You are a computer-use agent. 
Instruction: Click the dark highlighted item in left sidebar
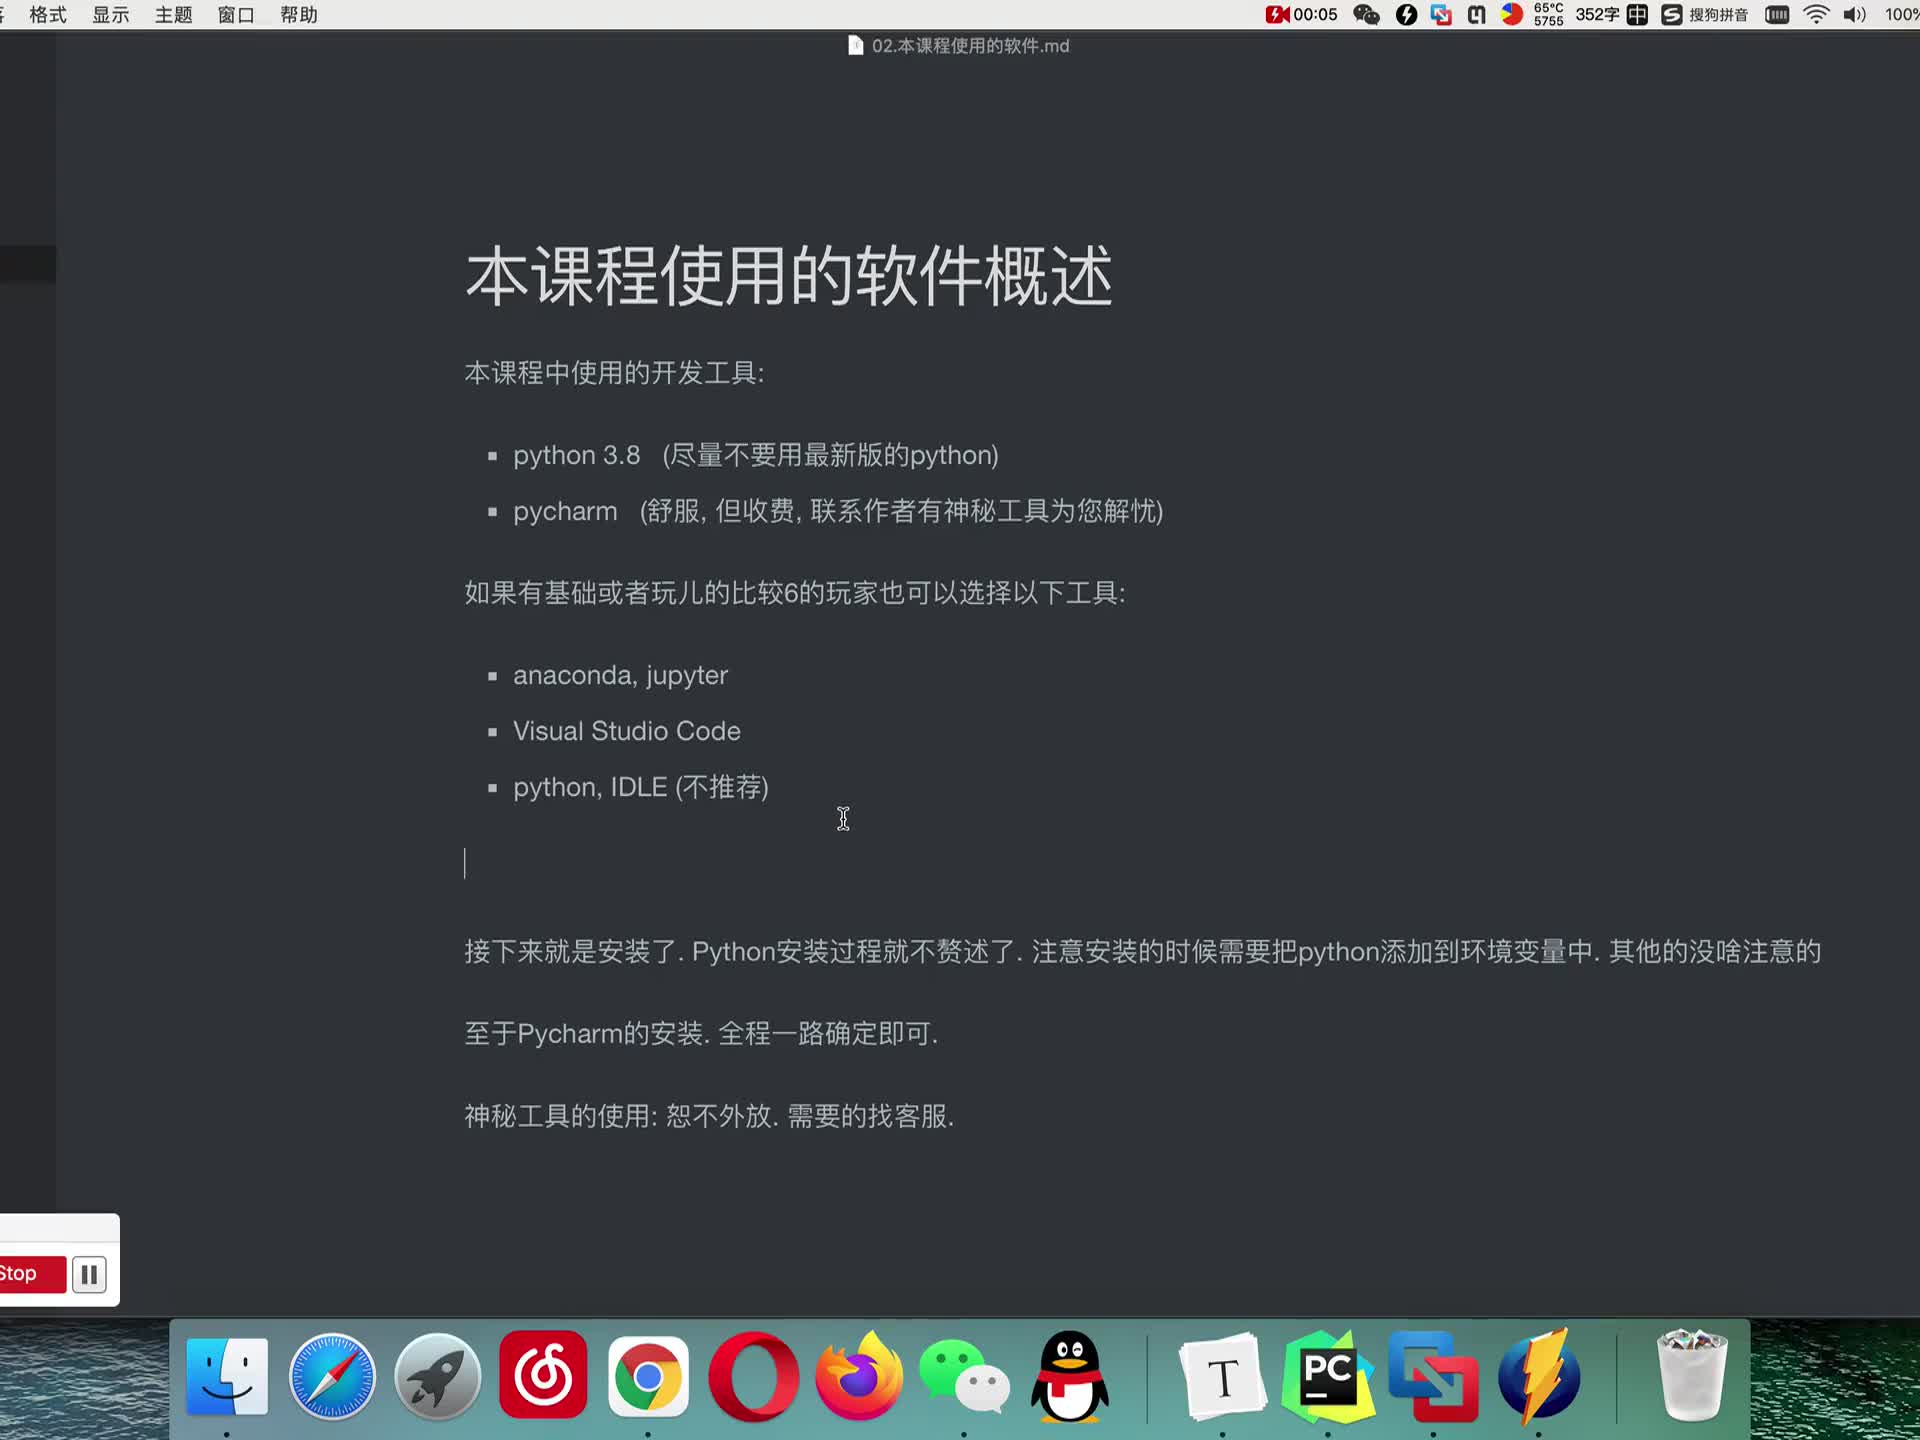click(x=28, y=264)
